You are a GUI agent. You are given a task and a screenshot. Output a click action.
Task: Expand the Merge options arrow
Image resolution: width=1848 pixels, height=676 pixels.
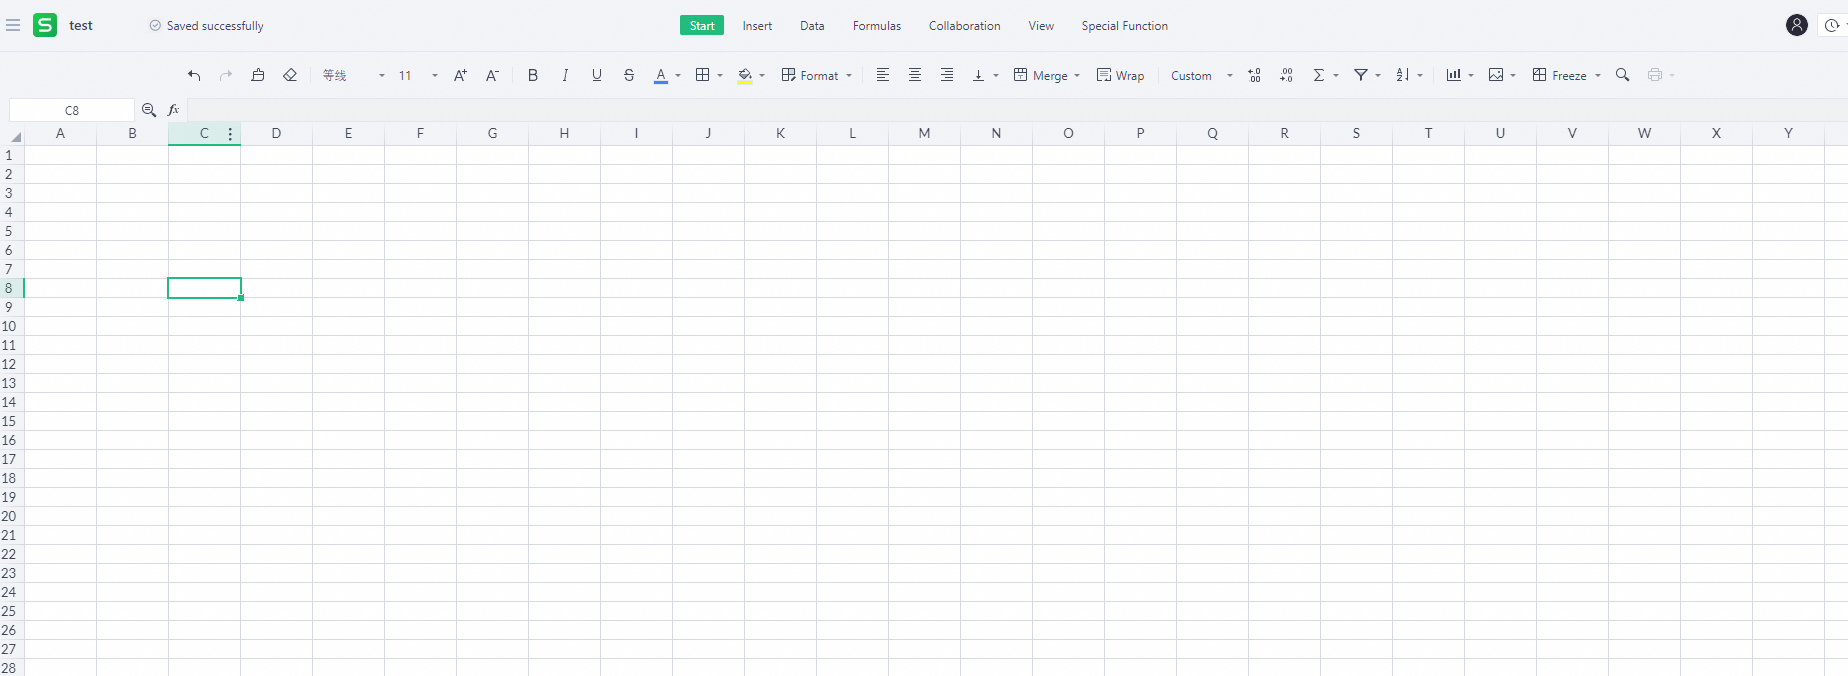1077,76
